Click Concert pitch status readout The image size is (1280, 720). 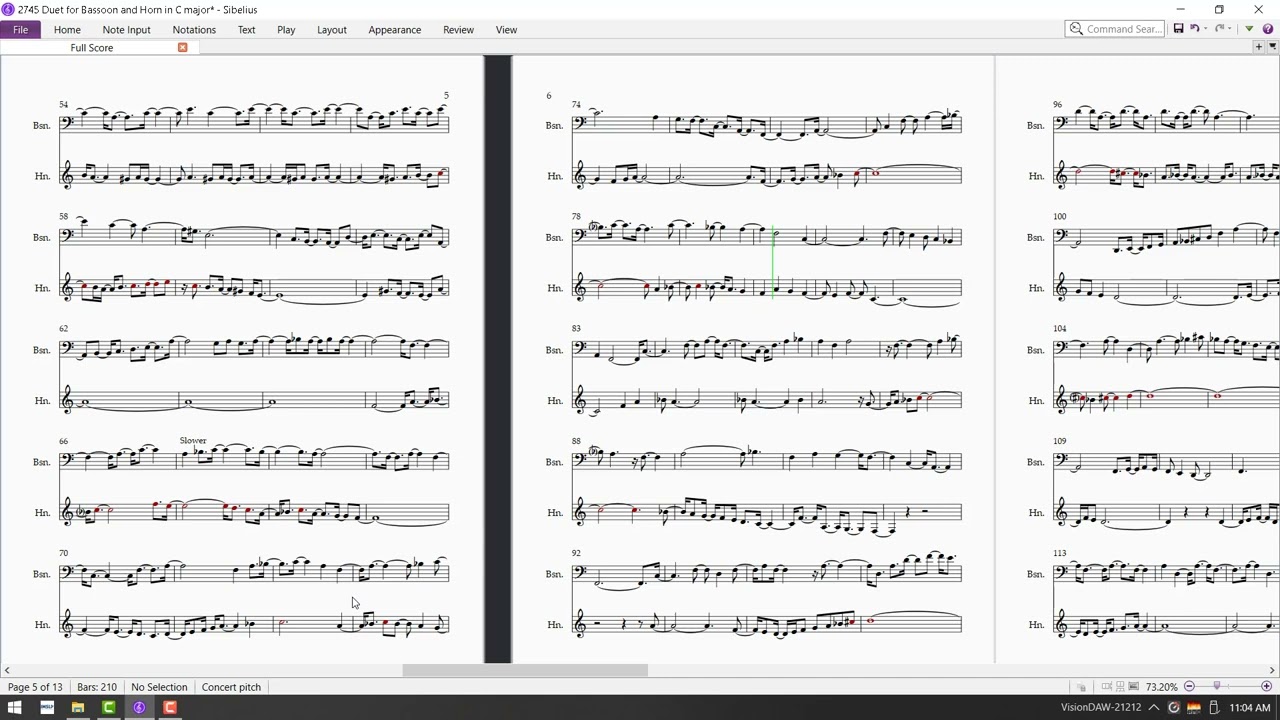pyautogui.click(x=231, y=687)
